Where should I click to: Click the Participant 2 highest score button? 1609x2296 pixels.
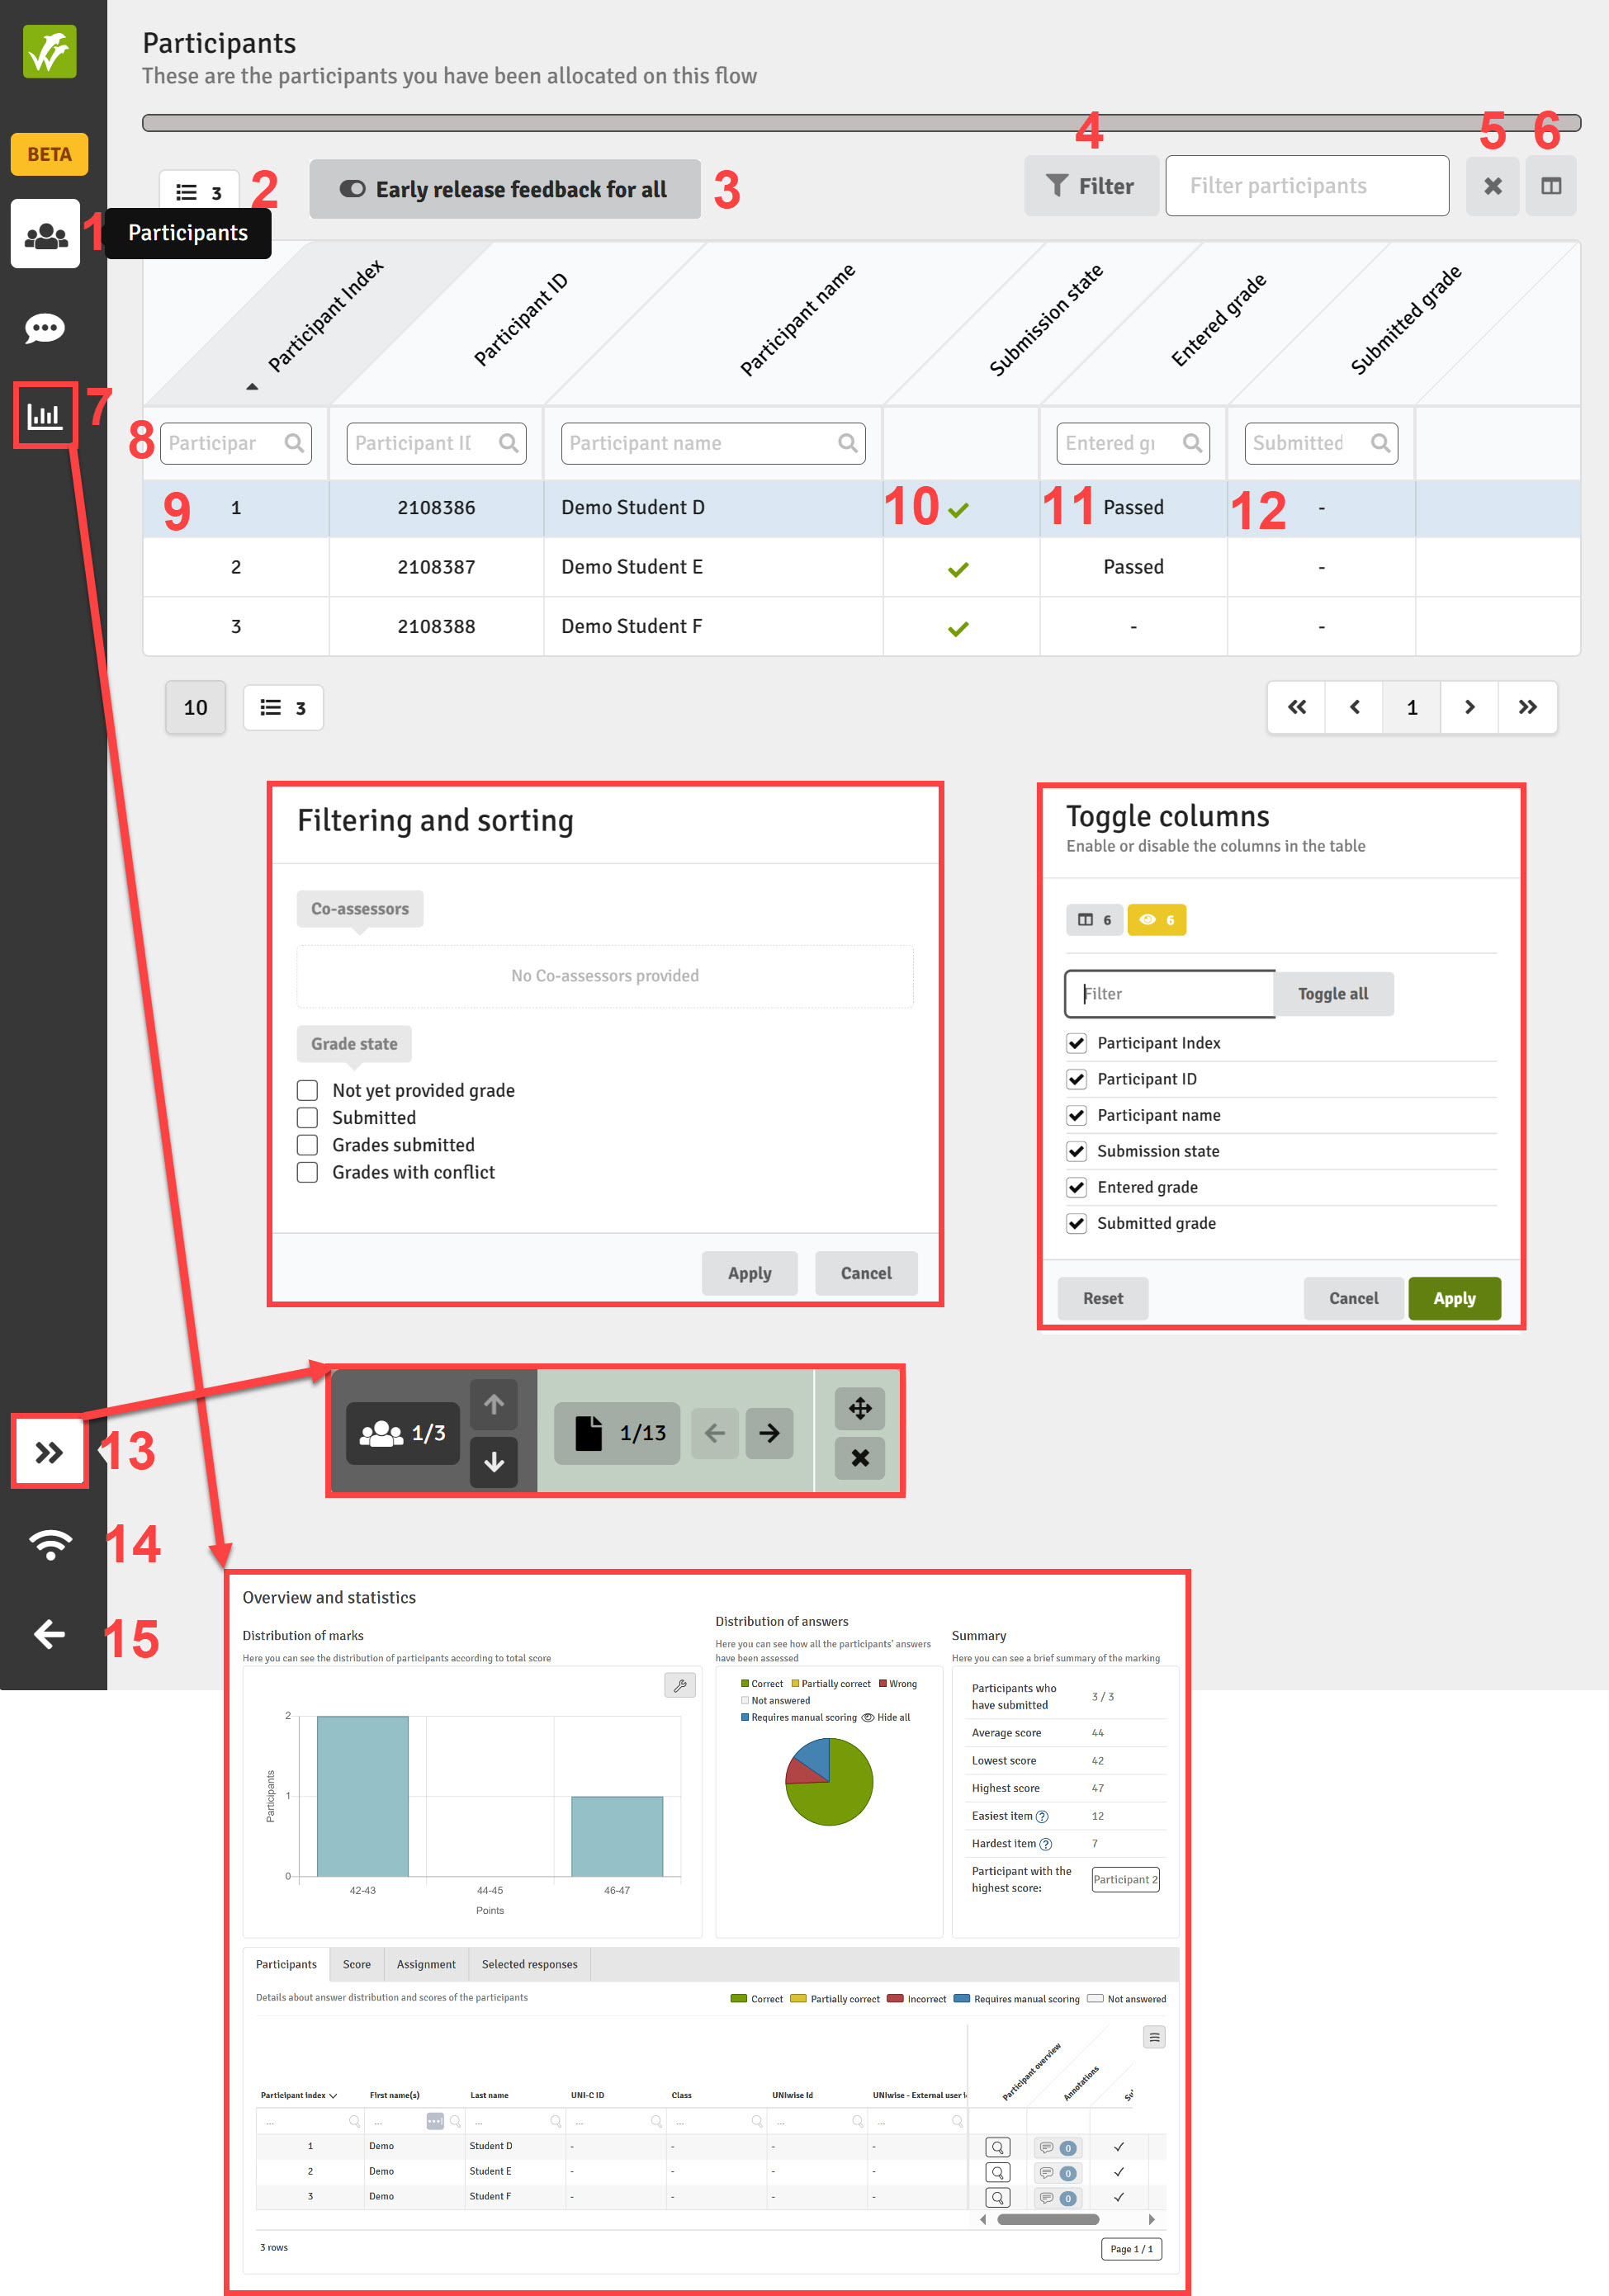(x=1126, y=1879)
